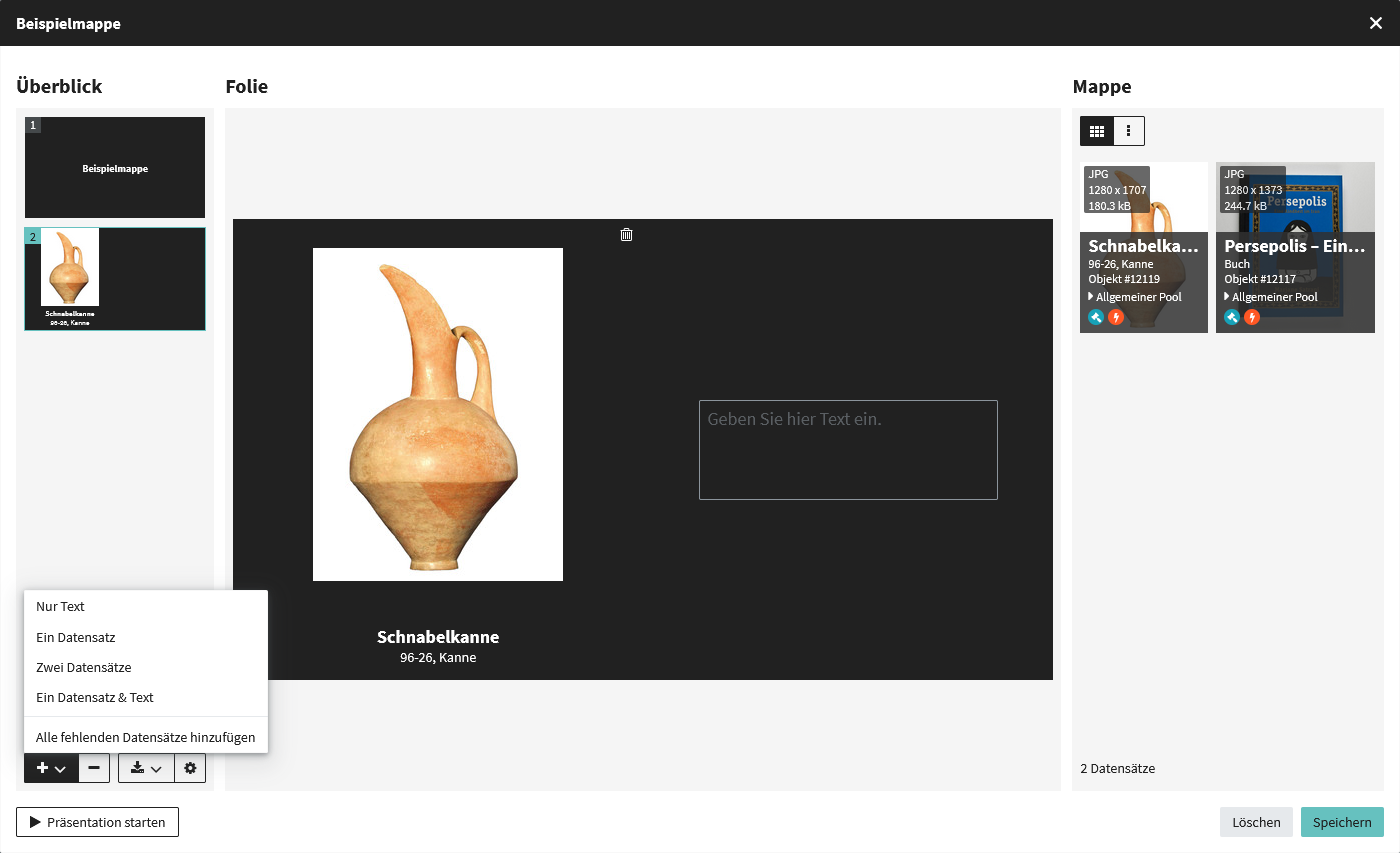
Task: Select slide 1 thumbnail Beispielmappe
Action: 115,168
